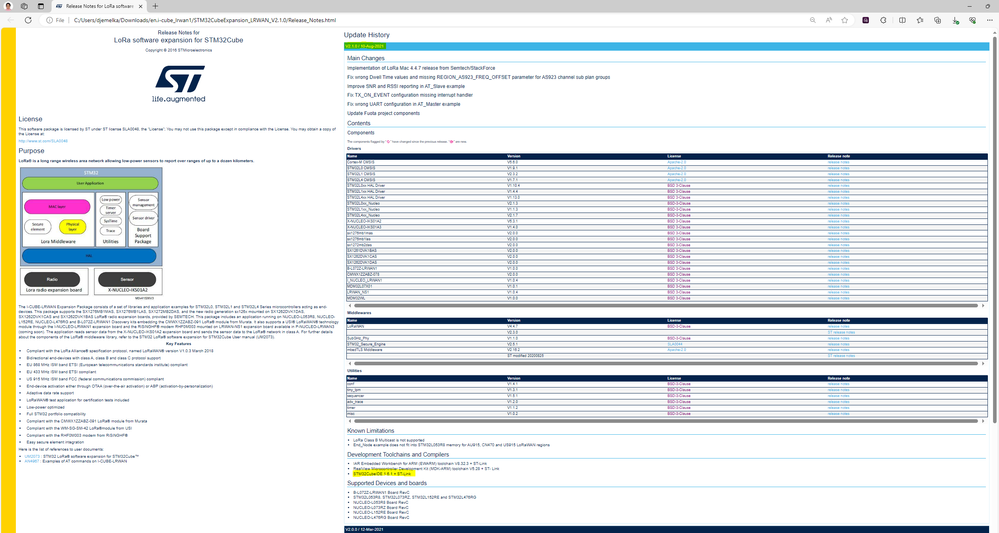
Task: Click the Middlewares table horizontal scrollbar
Action: click(666, 364)
